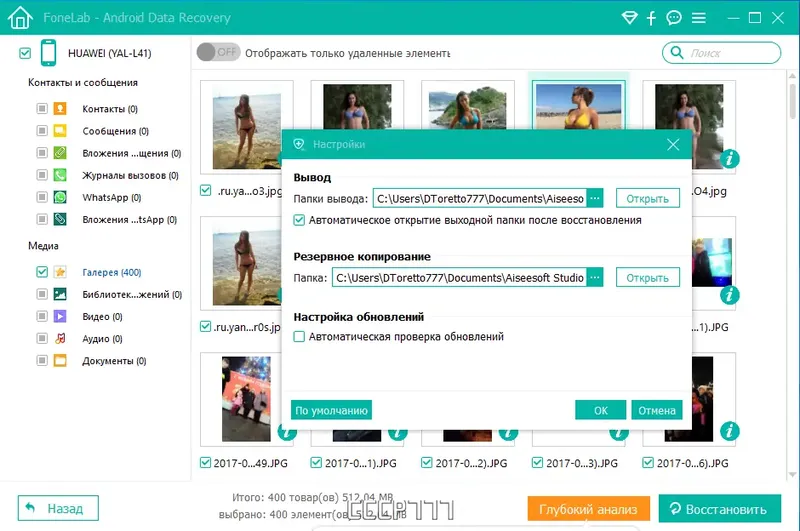
Task: Select Вложения ...tsApp (0) category
Action: click(130, 220)
